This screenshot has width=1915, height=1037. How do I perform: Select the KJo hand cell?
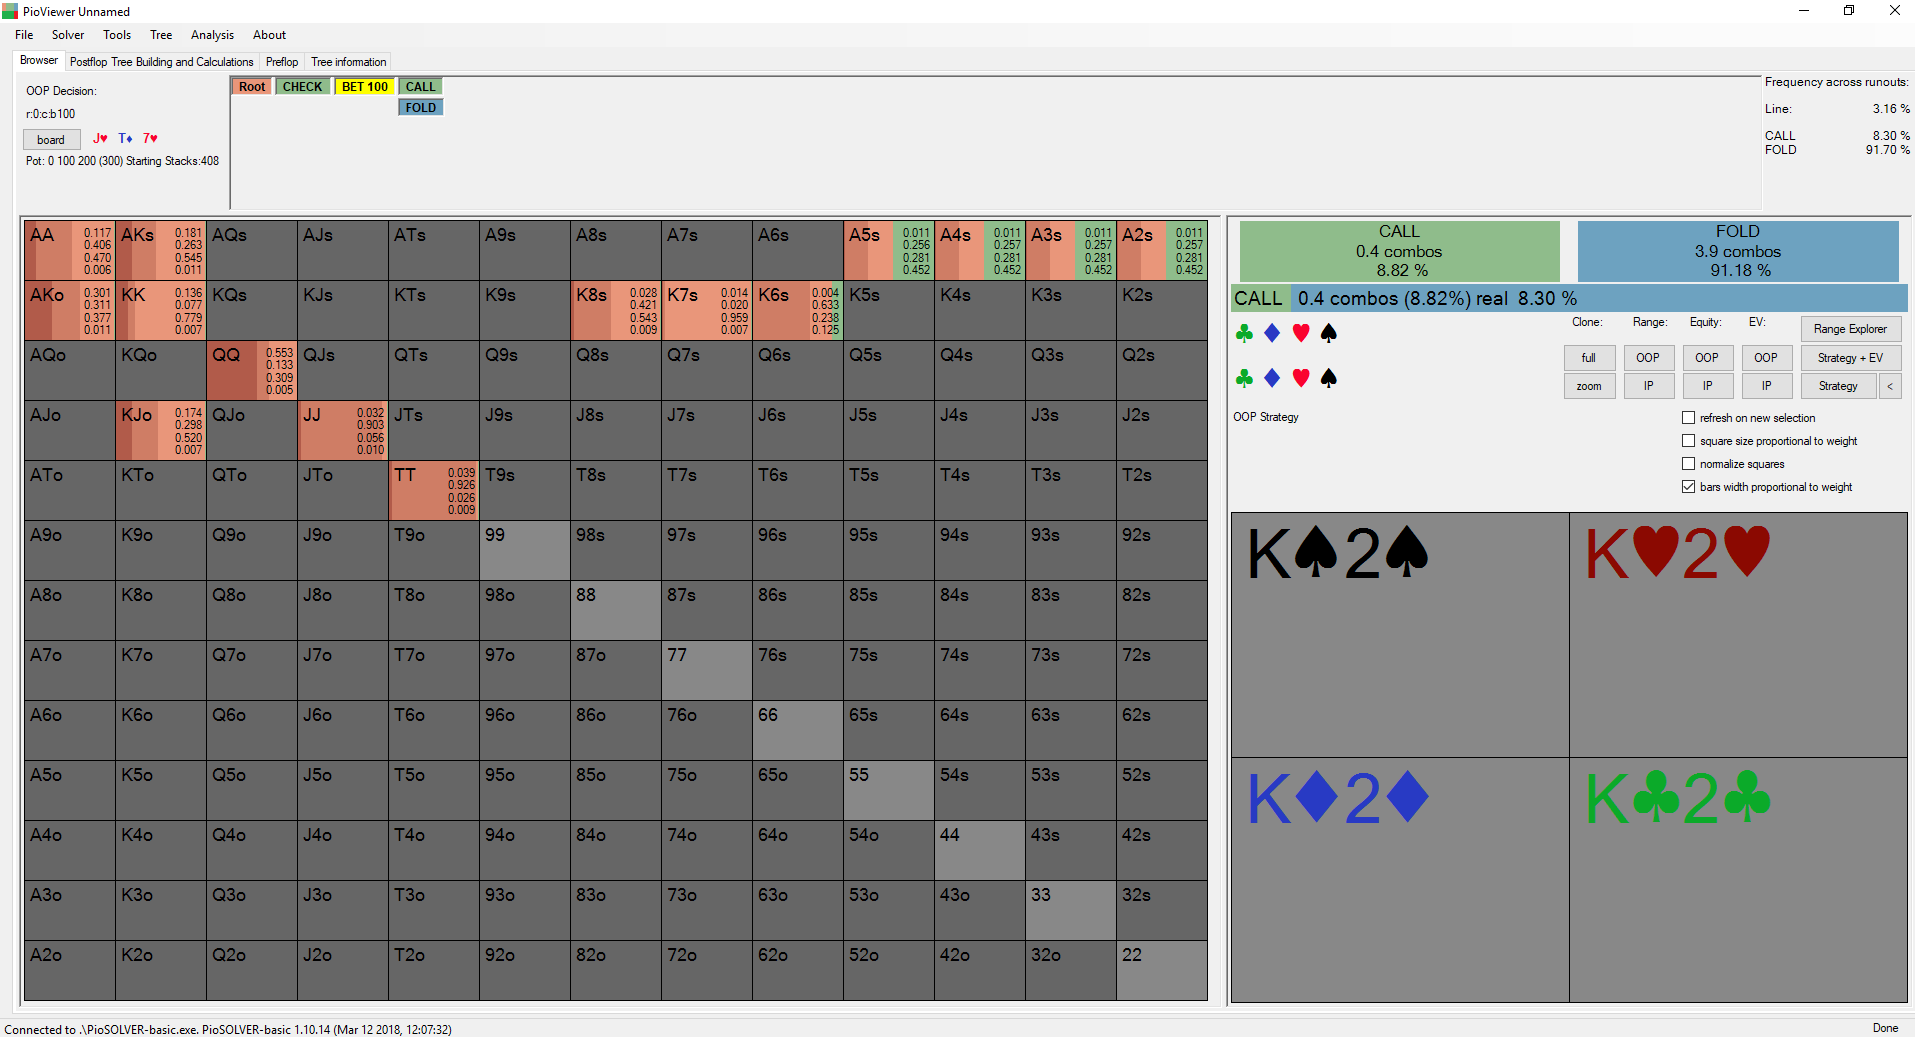click(x=161, y=431)
